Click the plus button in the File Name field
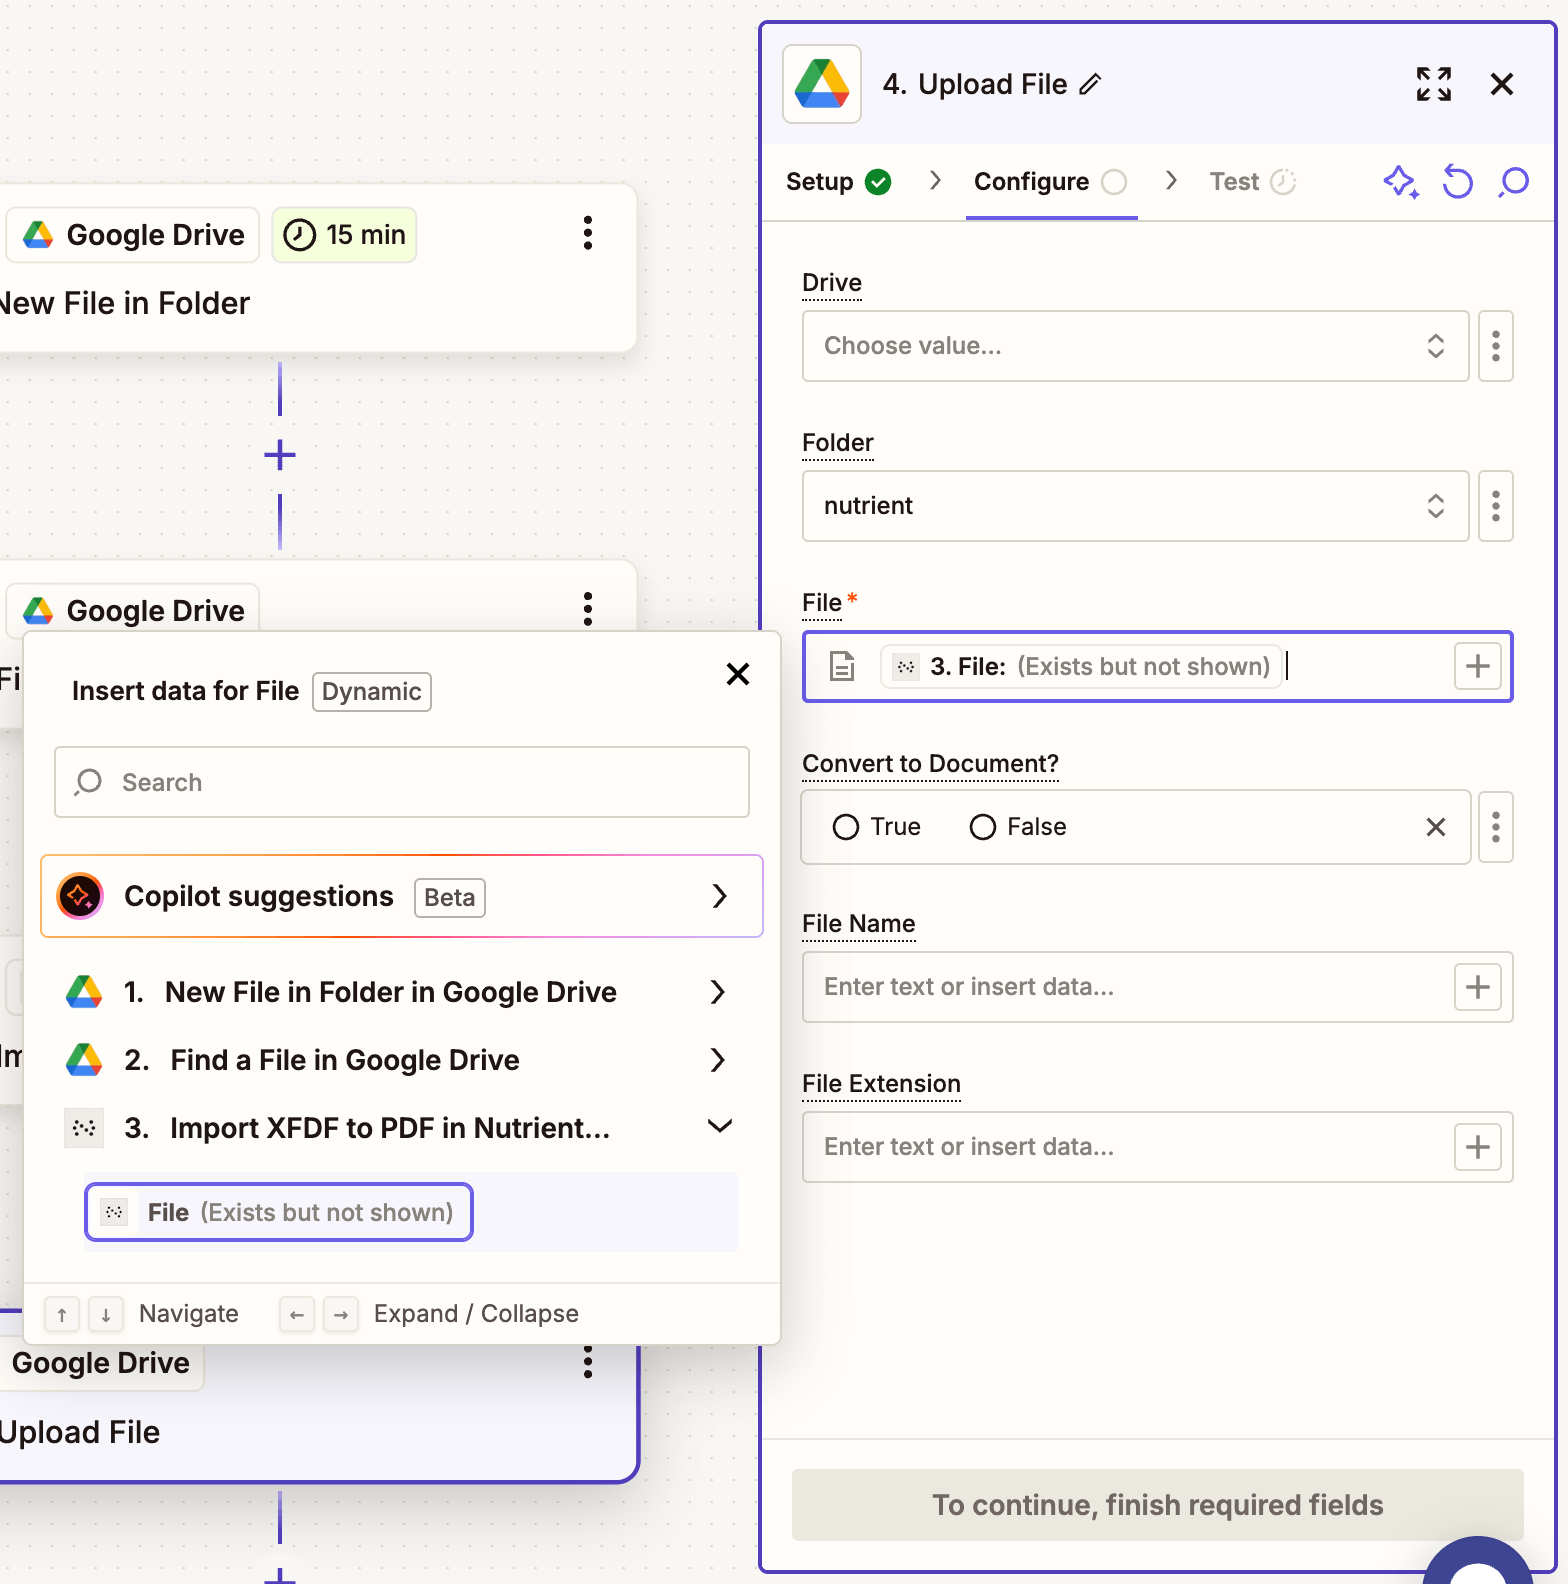This screenshot has width=1568, height=1584. tap(1478, 987)
